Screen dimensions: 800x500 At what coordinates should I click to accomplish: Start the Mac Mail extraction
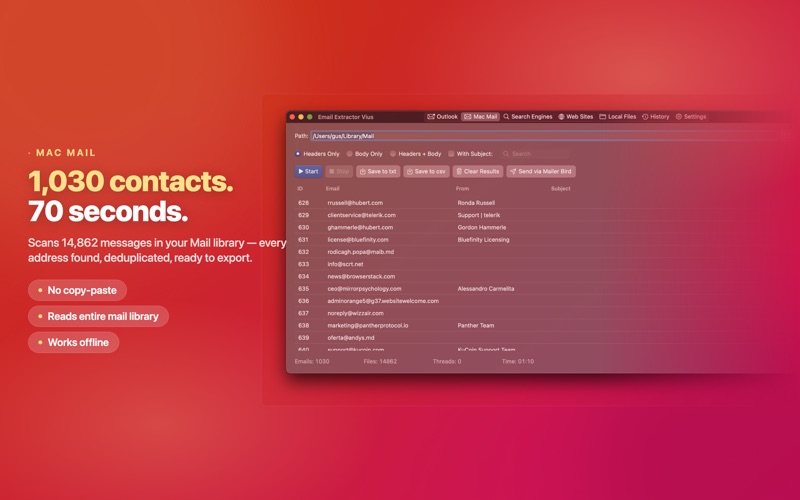[x=308, y=171]
